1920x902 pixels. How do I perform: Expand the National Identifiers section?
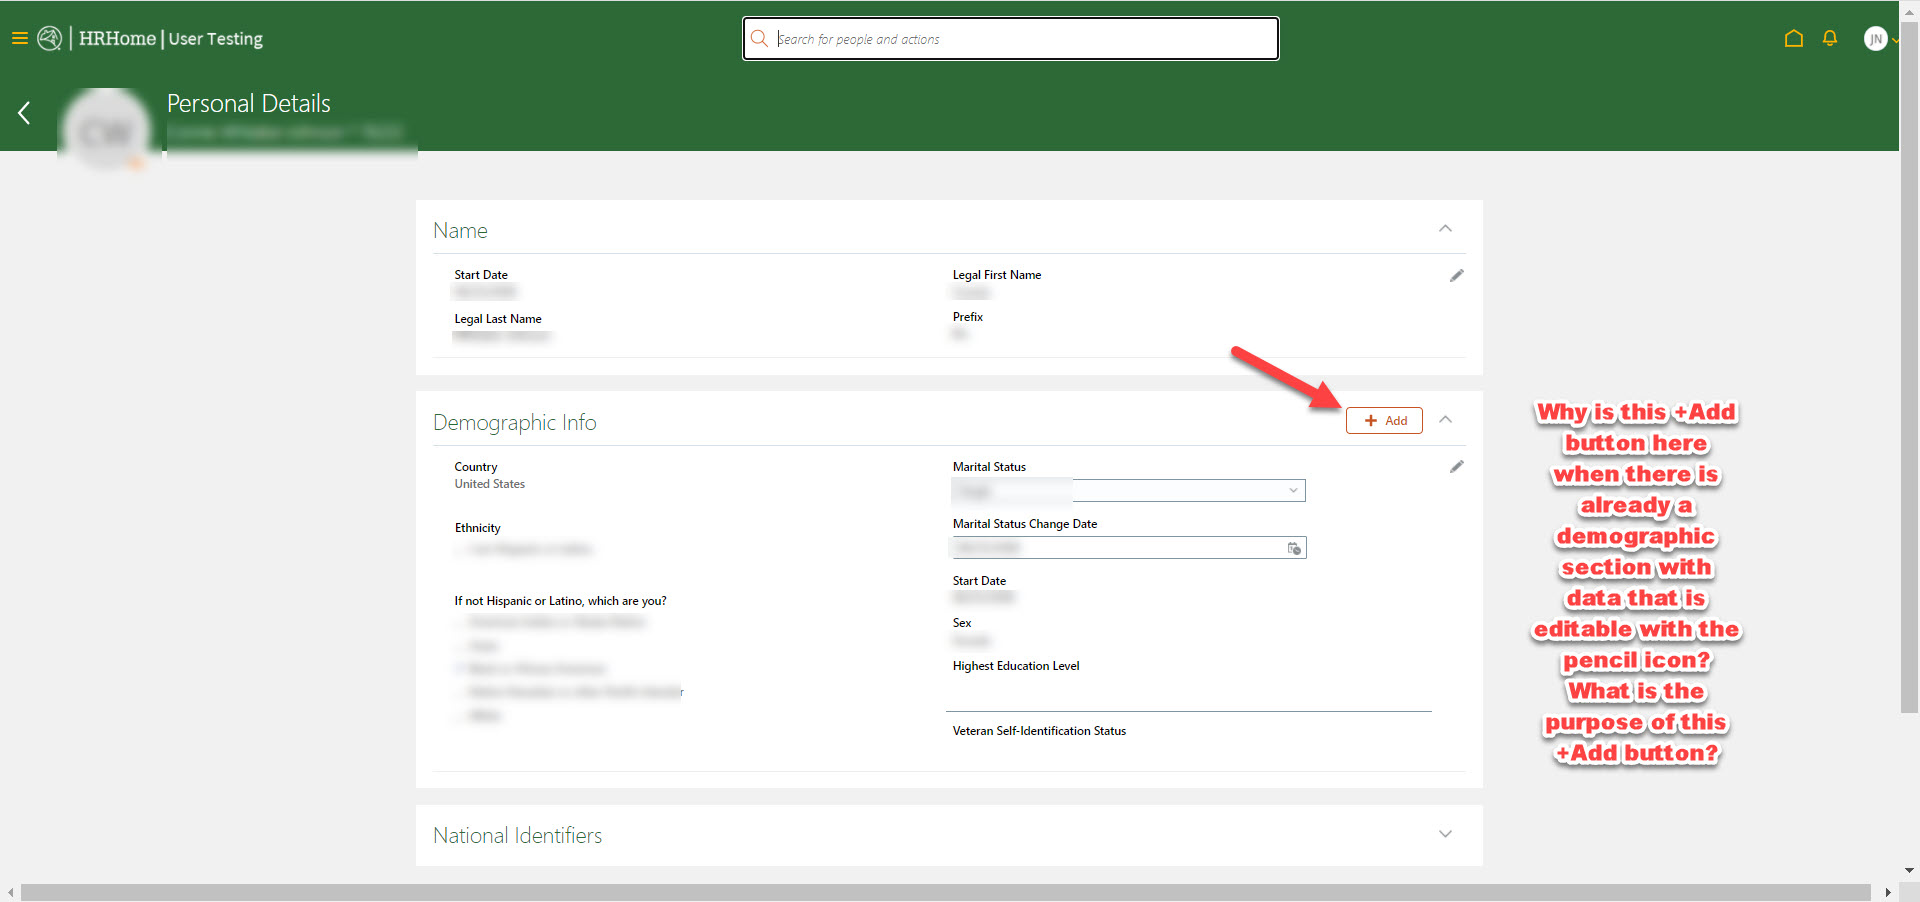[x=1445, y=833]
